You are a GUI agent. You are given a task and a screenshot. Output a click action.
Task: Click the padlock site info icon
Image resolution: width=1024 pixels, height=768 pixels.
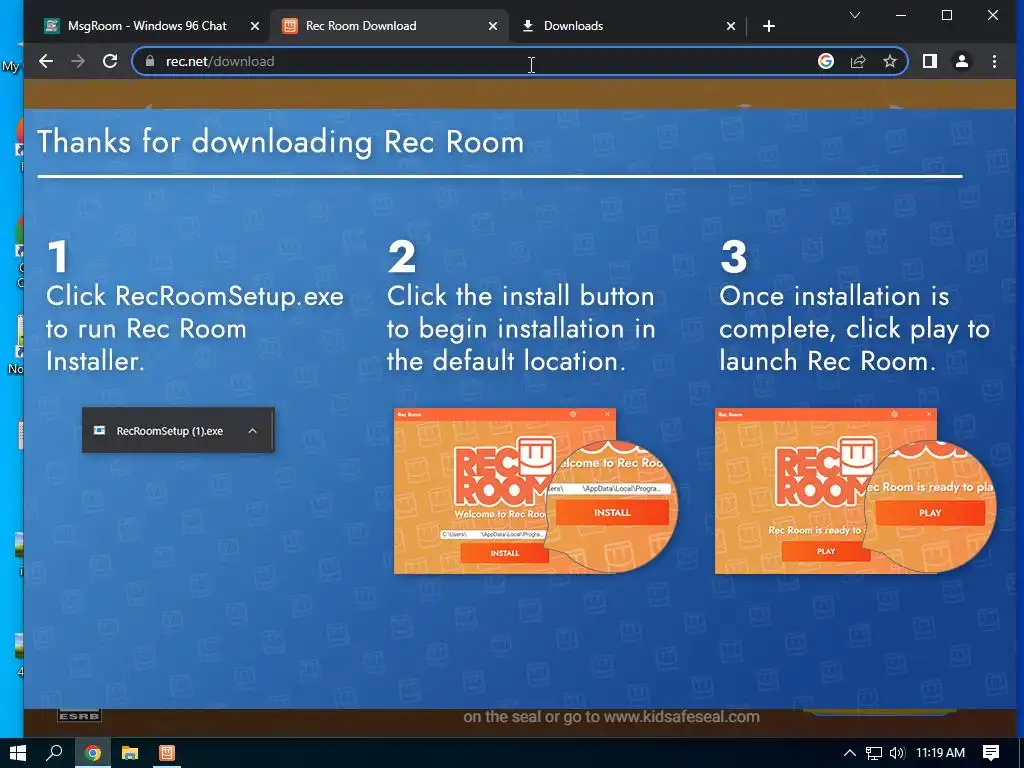pyautogui.click(x=150, y=61)
